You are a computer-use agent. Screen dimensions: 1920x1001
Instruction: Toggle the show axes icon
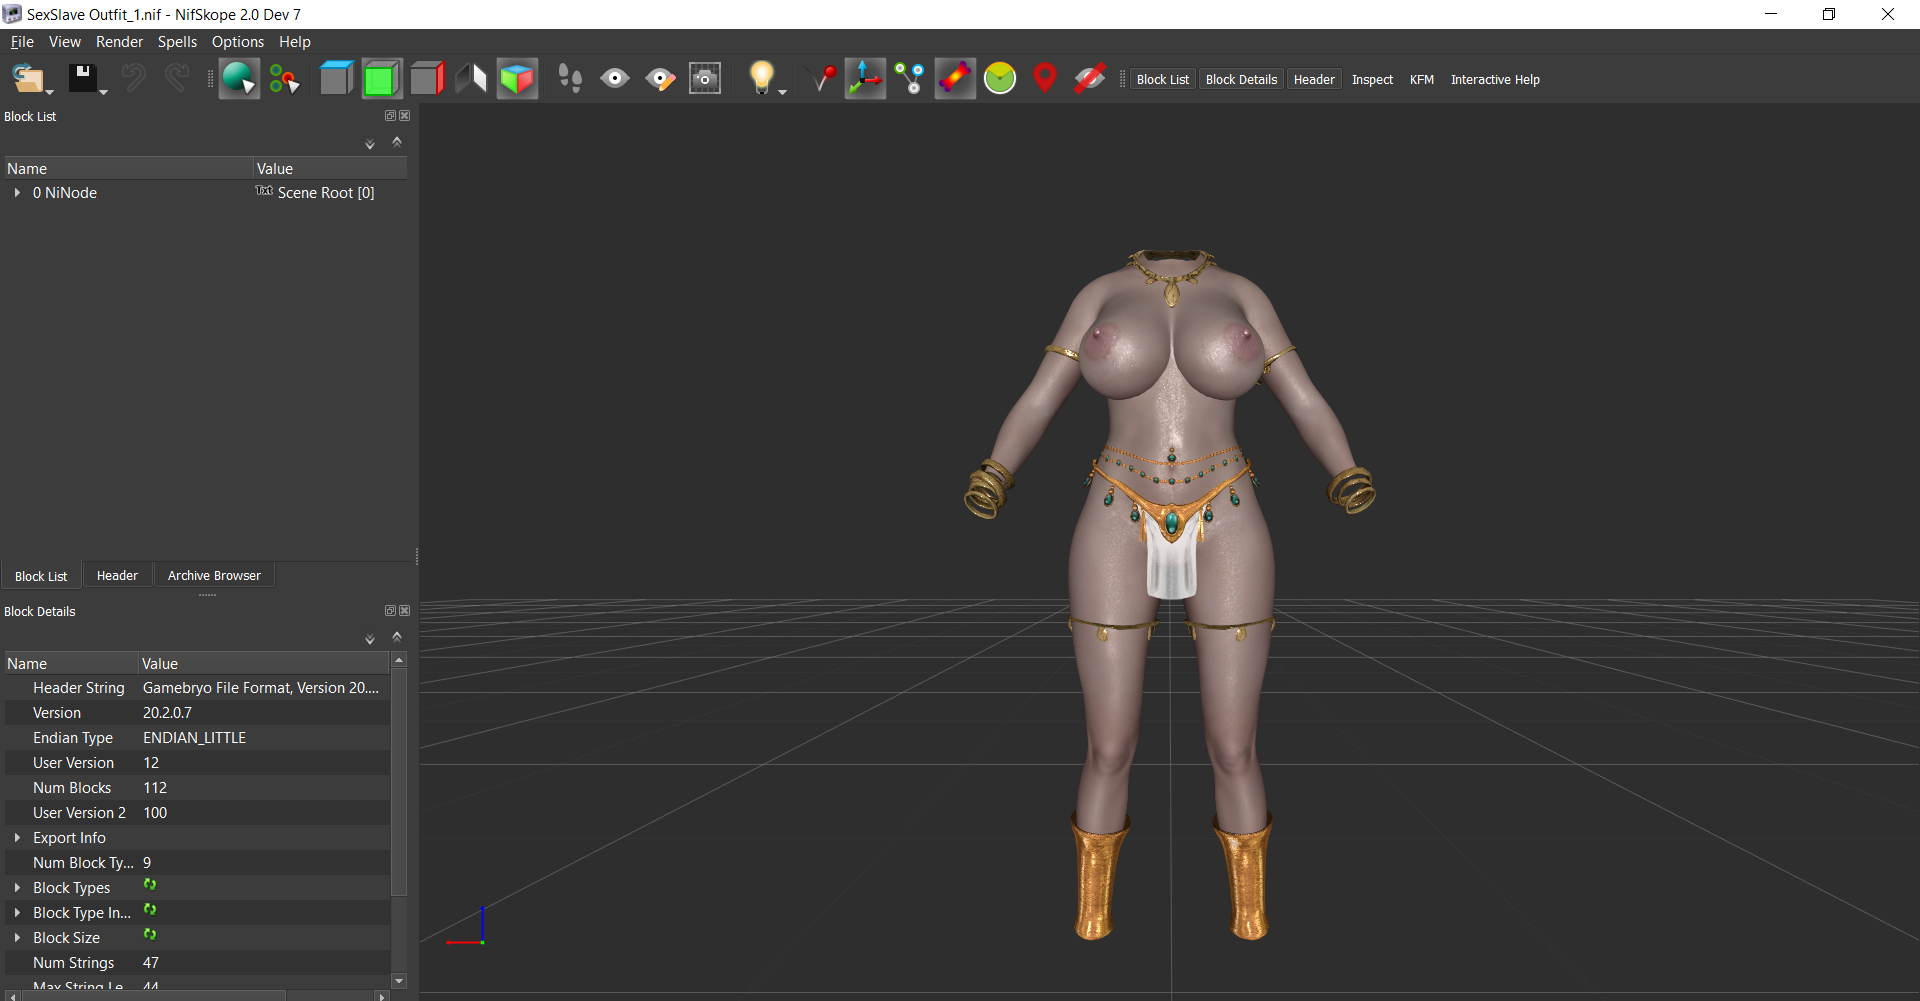[865, 79]
